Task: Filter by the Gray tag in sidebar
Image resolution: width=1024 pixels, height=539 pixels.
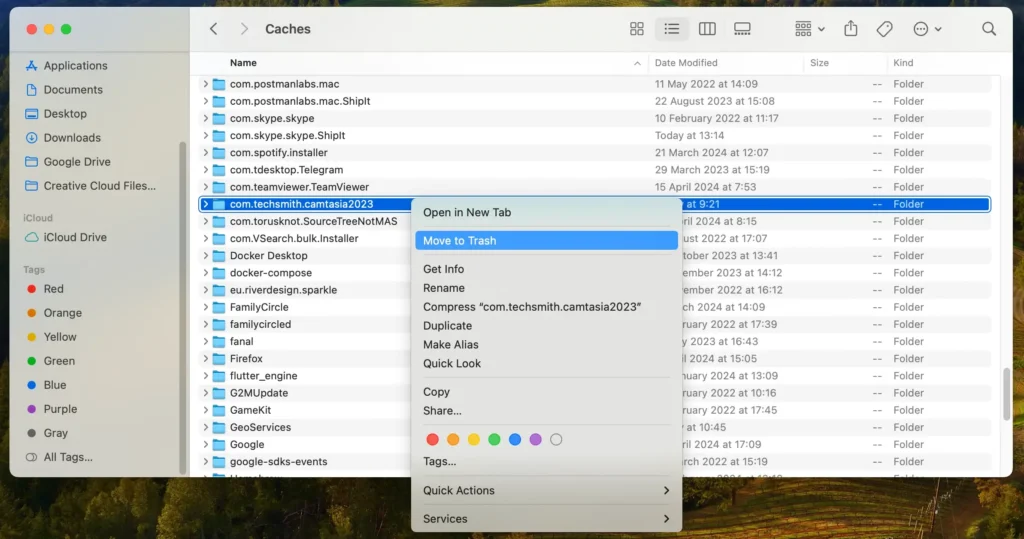Action: coord(46,433)
